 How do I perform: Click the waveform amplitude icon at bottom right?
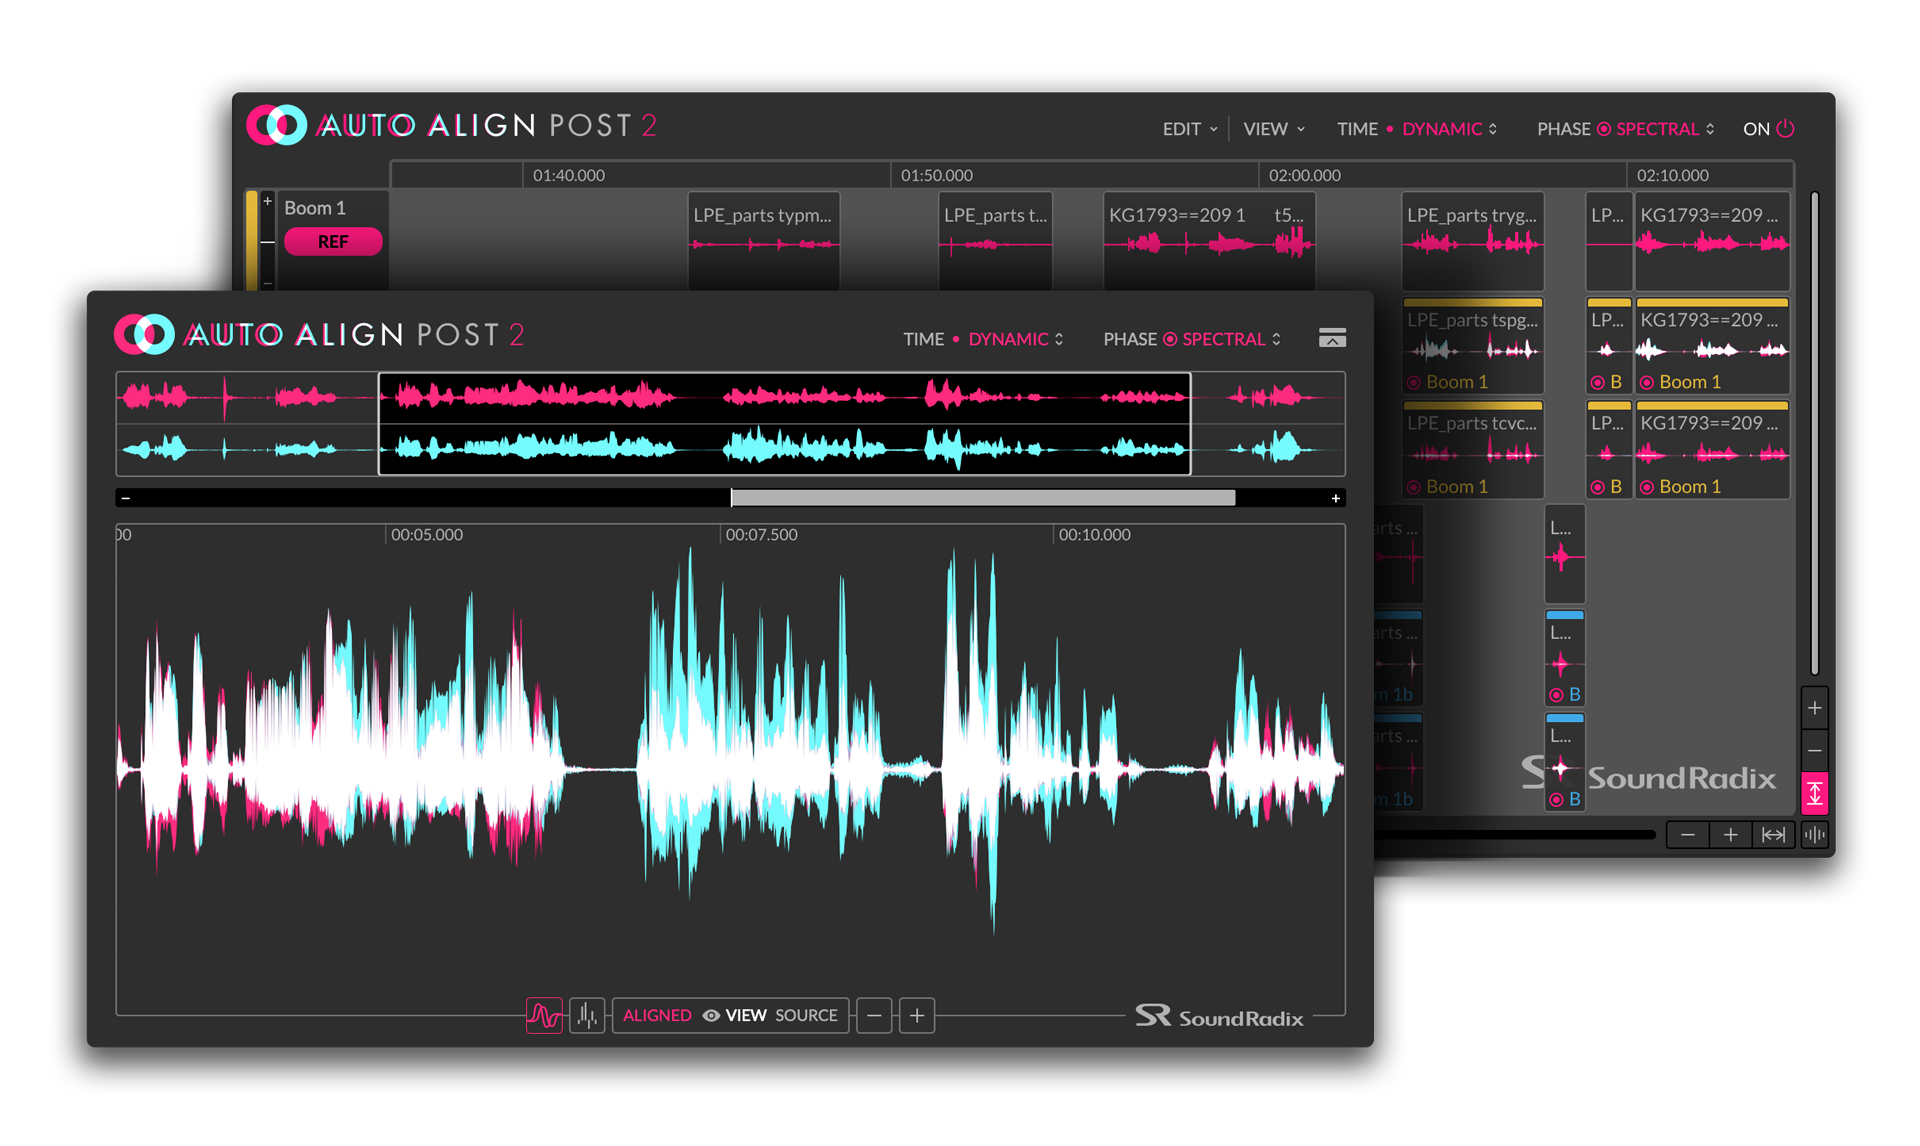tap(1814, 835)
